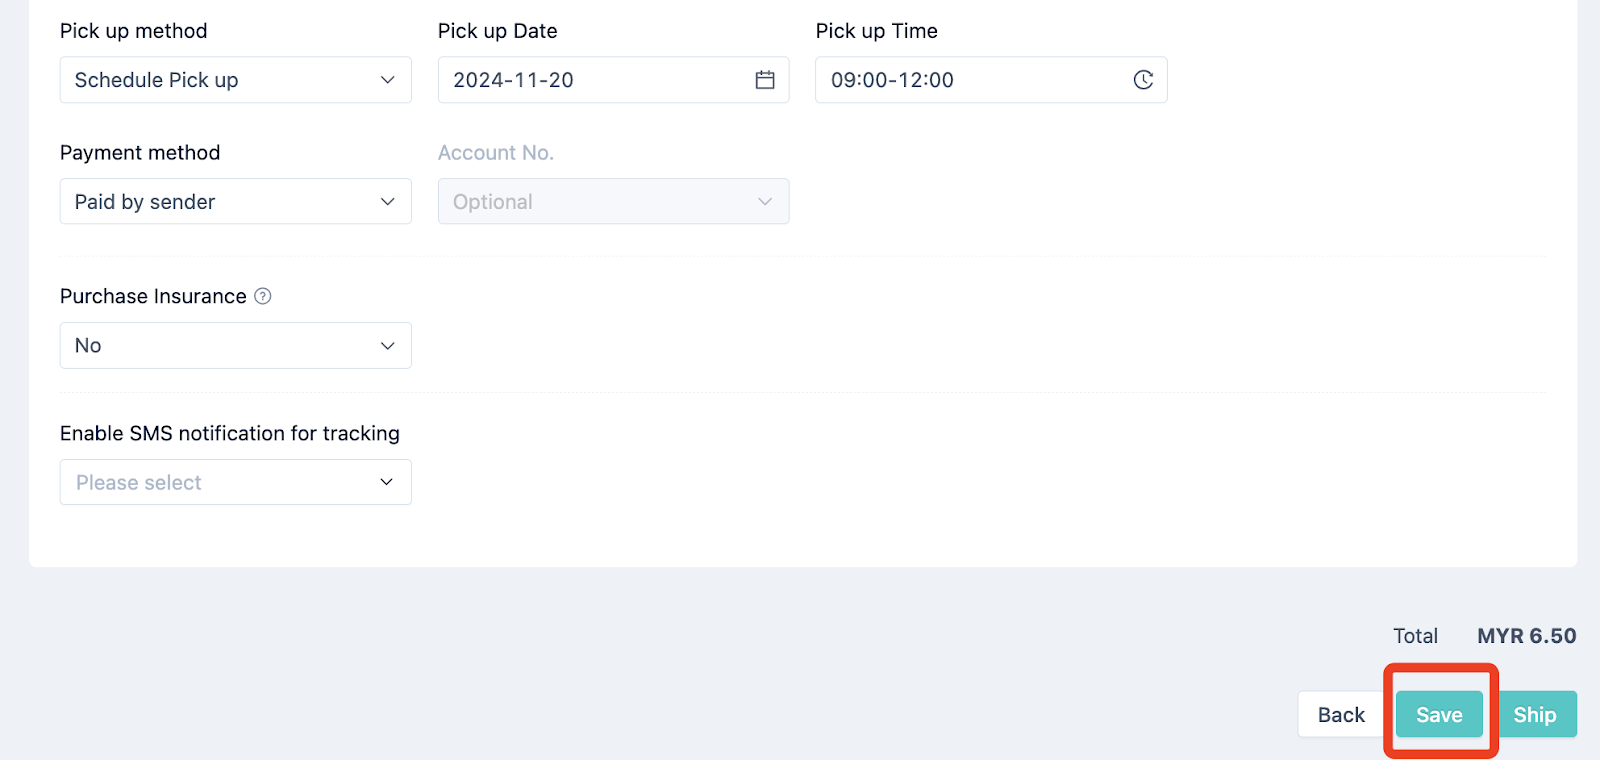Screen dimensions: 1600x760
Task: Click the MYR 6.50 total amount
Action: tap(1527, 636)
